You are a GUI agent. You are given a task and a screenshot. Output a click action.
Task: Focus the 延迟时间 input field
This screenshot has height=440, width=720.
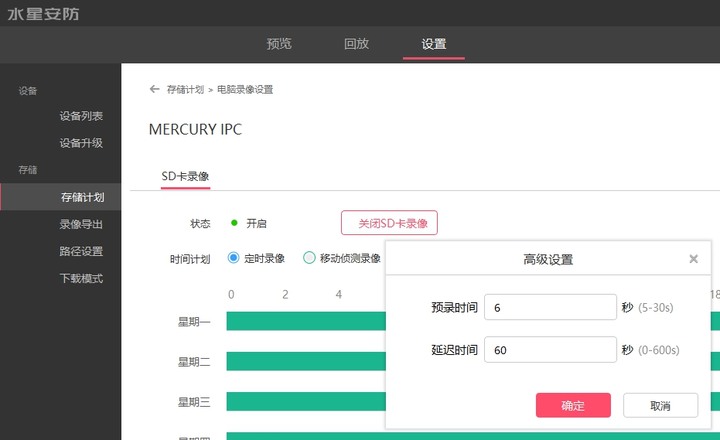[550, 350]
